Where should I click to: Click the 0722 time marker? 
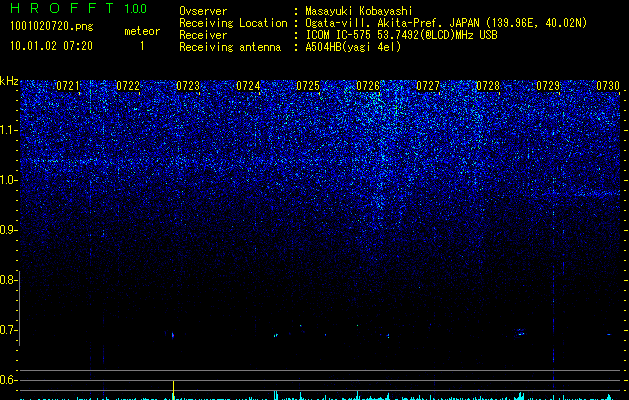tap(128, 86)
